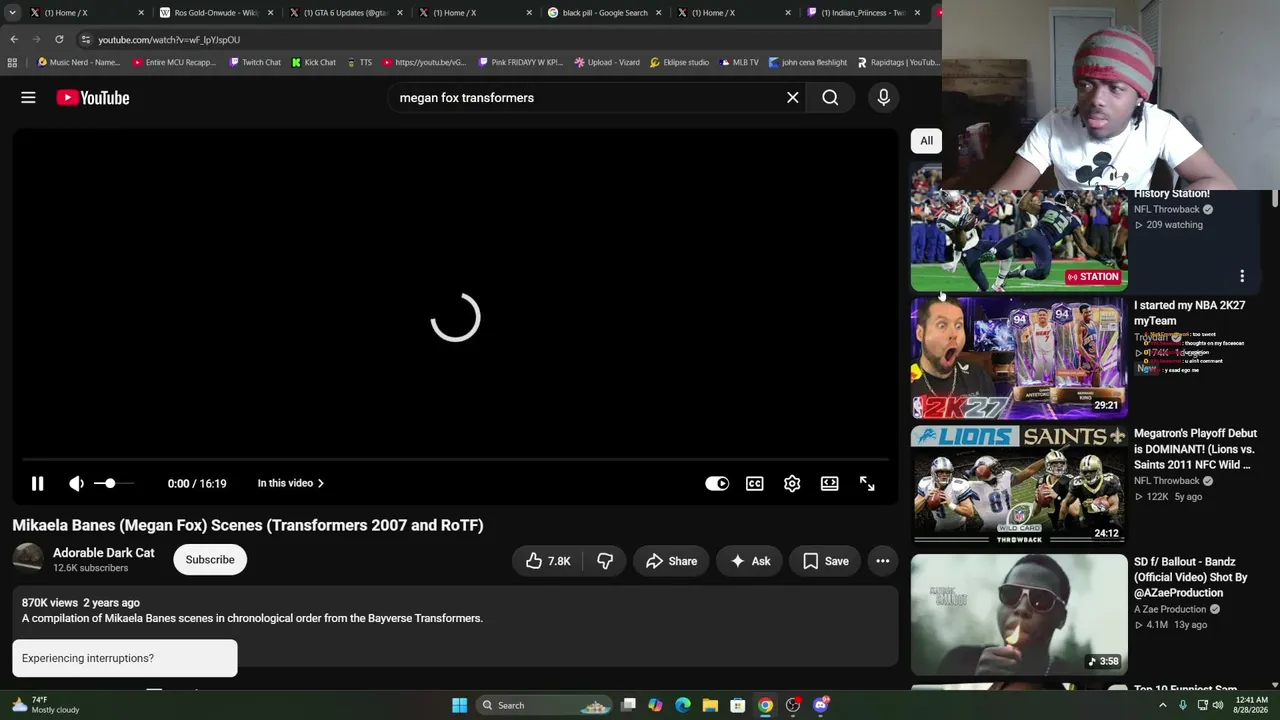This screenshot has height=720, width=1280.
Task: Toggle the Autoplay switch
Action: pyautogui.click(x=717, y=483)
